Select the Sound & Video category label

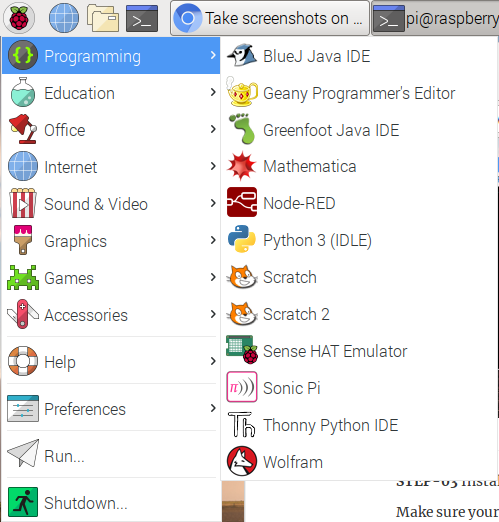[x=96, y=204]
